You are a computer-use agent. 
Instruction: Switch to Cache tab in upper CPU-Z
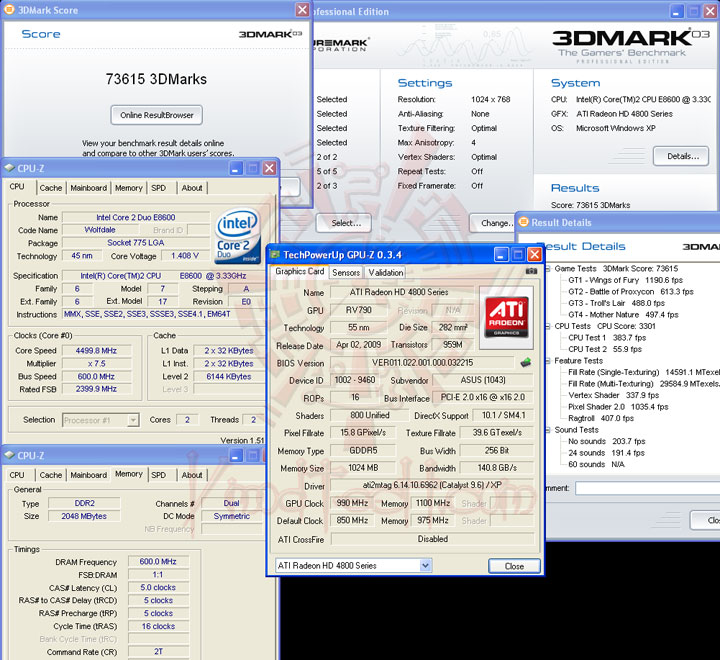click(x=51, y=188)
